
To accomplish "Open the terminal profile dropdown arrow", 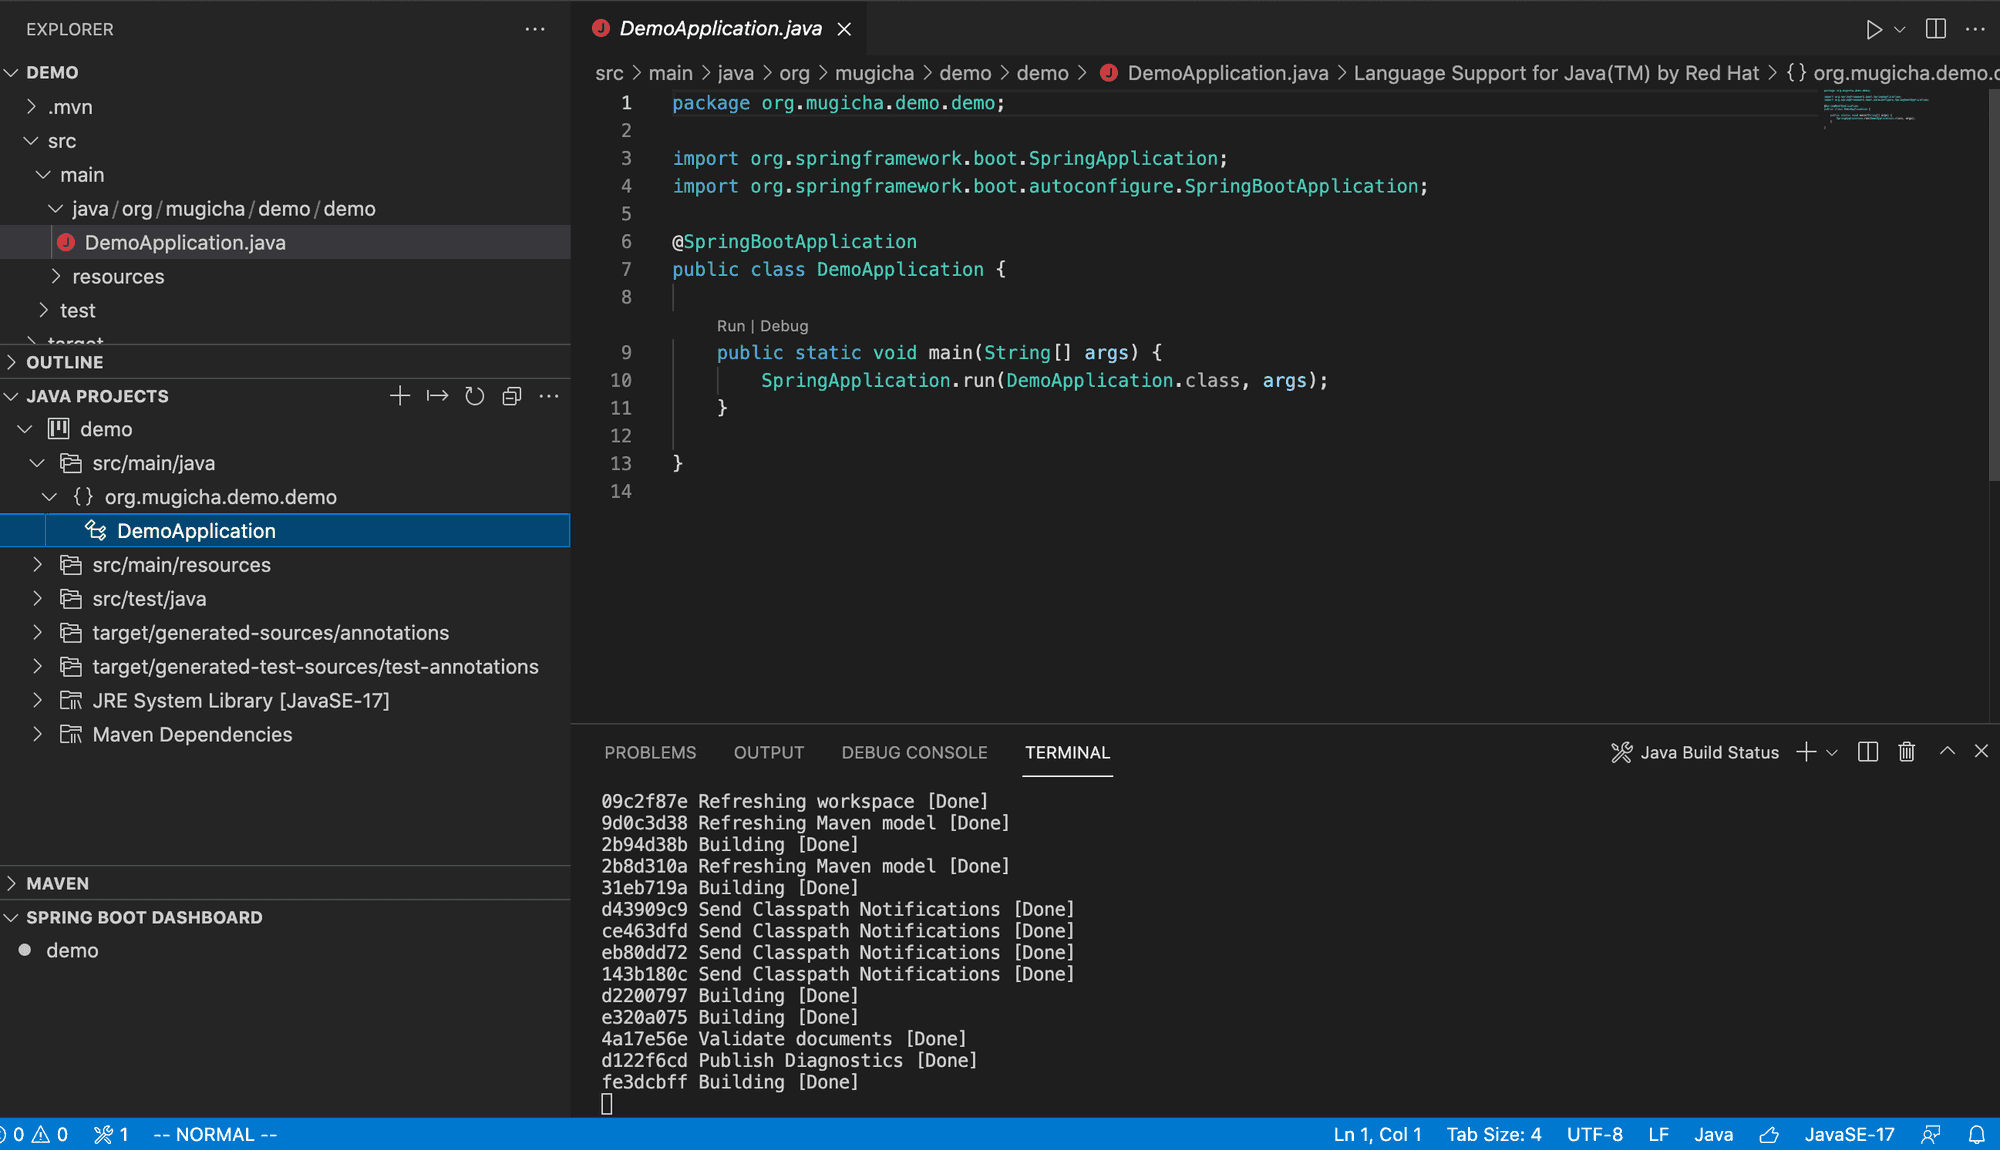I will 1831,752.
